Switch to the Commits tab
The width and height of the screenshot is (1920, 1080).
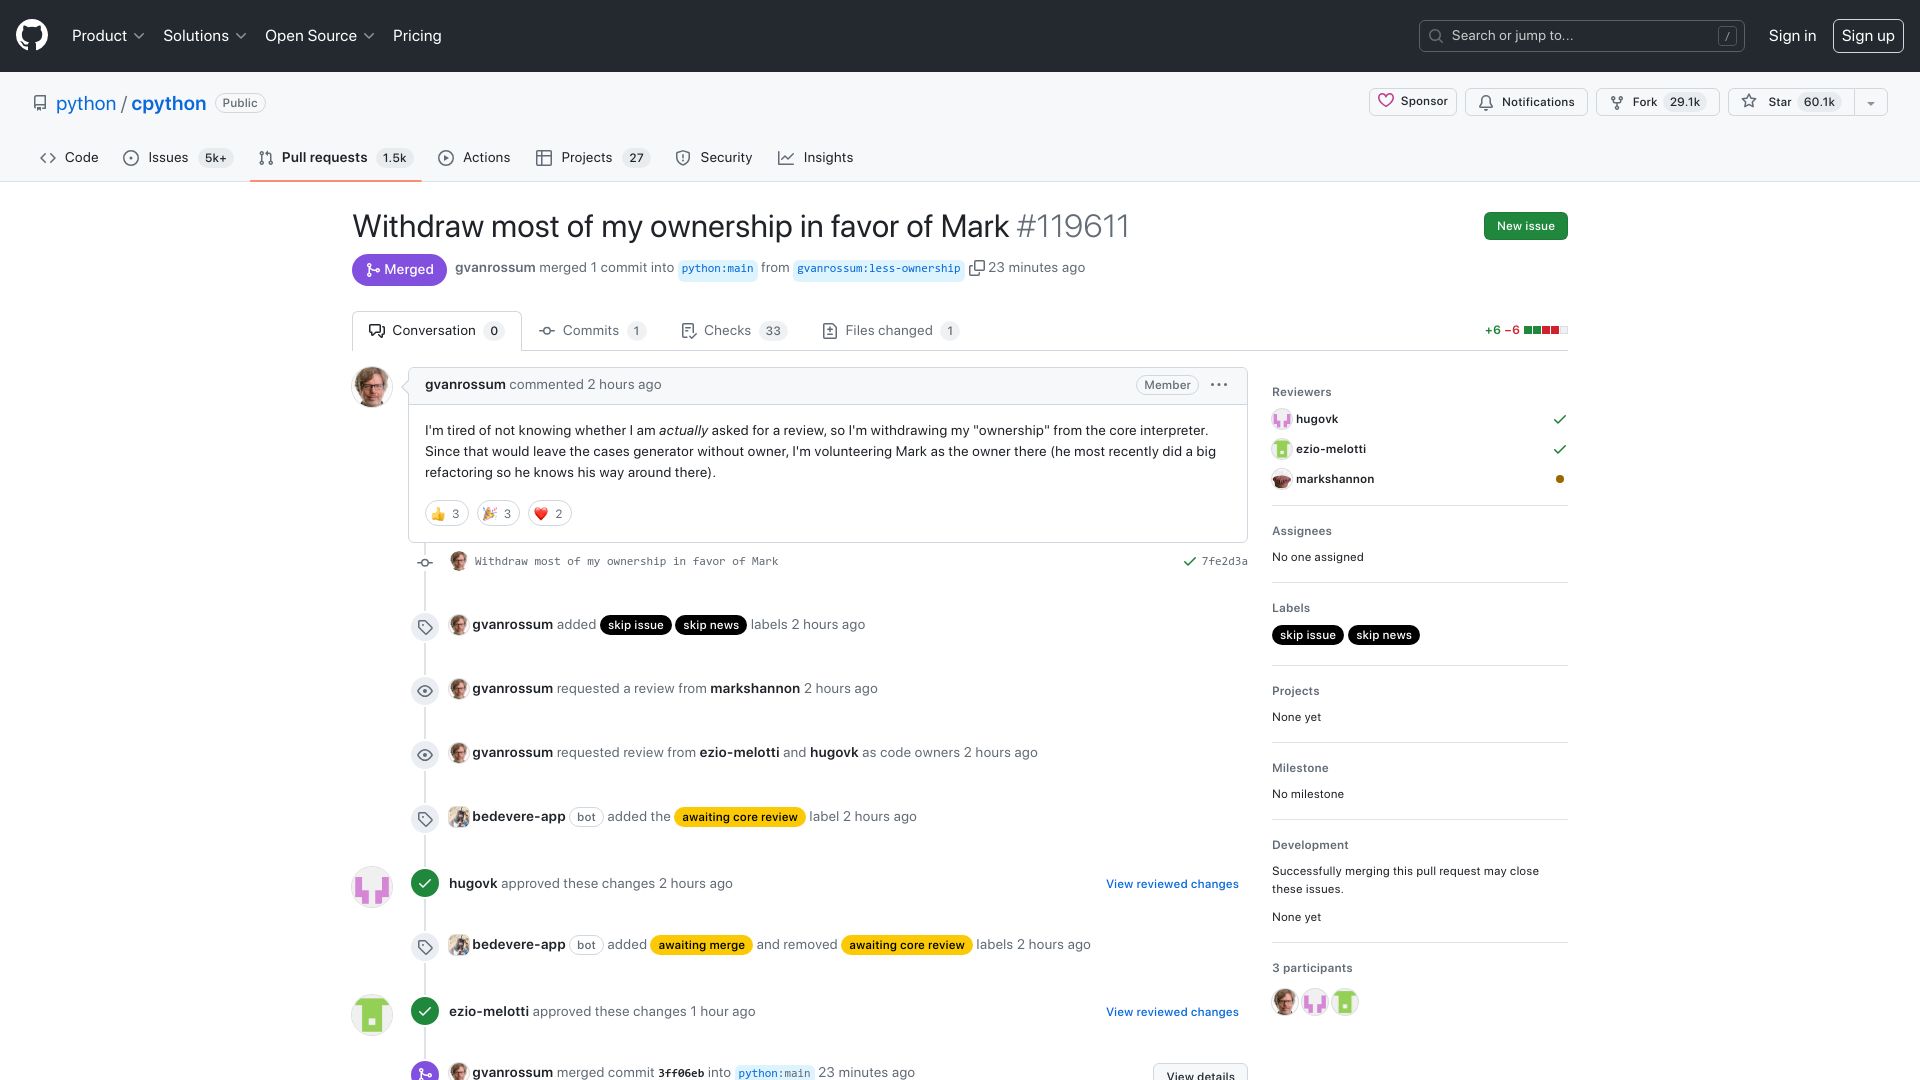click(592, 331)
